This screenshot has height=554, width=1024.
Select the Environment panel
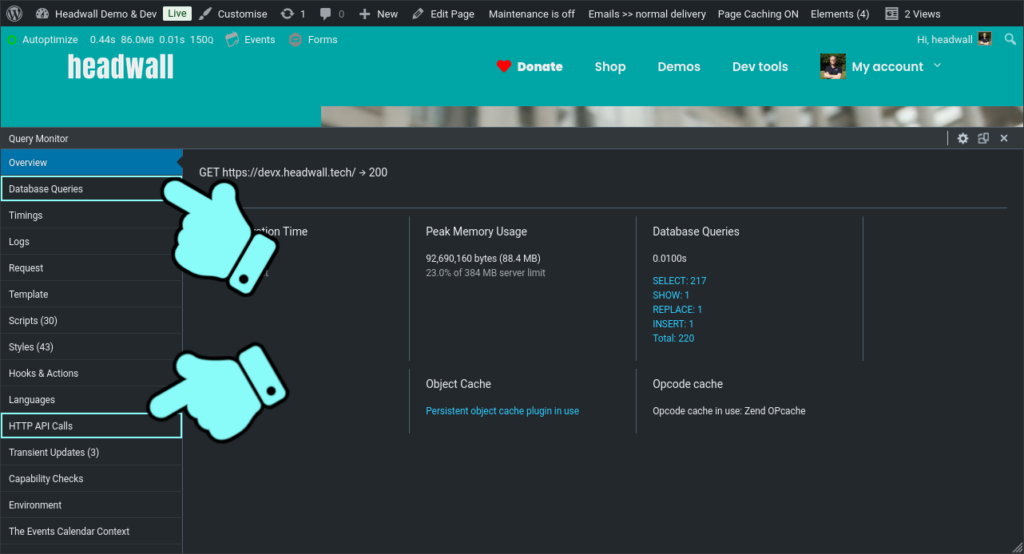point(91,505)
